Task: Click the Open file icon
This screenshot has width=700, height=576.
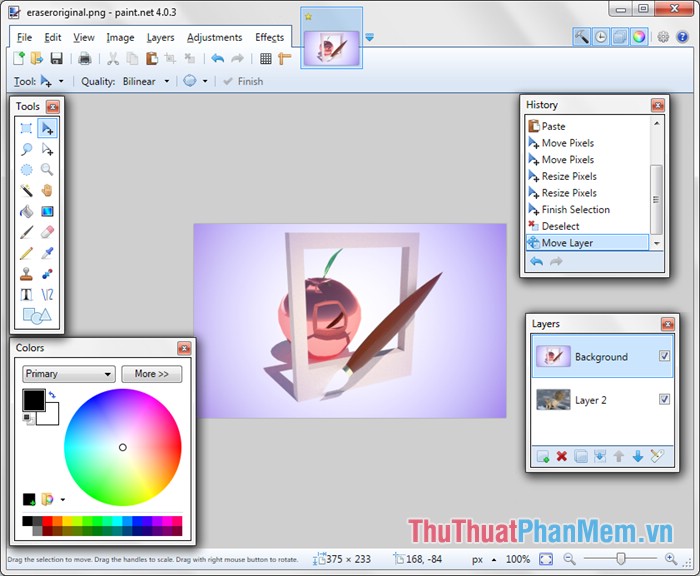Action: (37, 58)
